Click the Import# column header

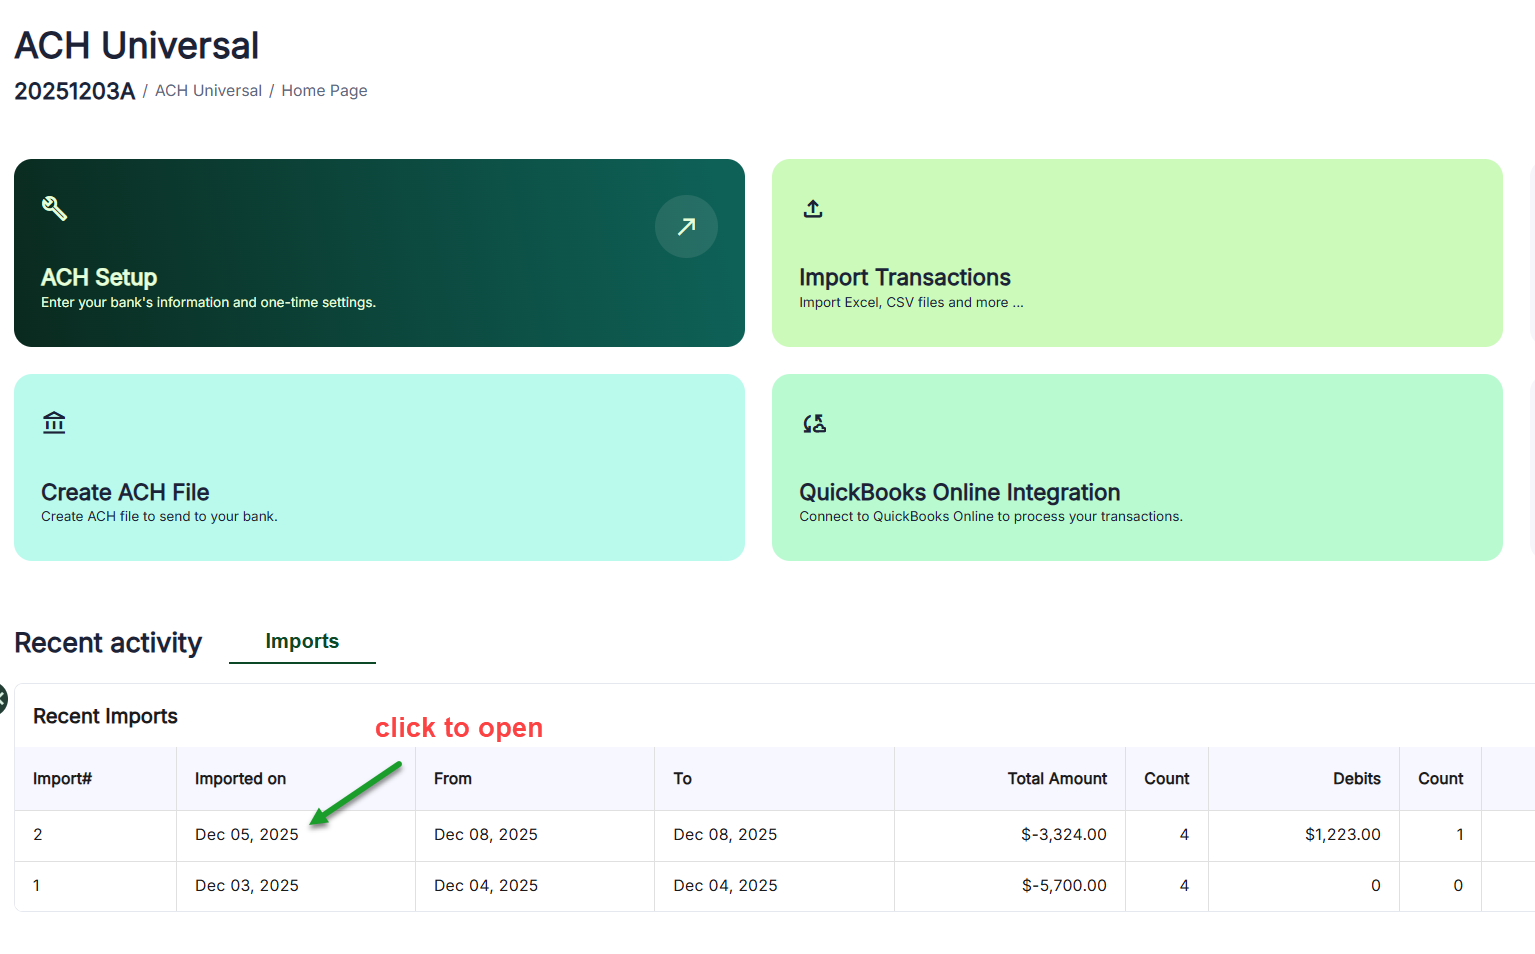(62, 779)
